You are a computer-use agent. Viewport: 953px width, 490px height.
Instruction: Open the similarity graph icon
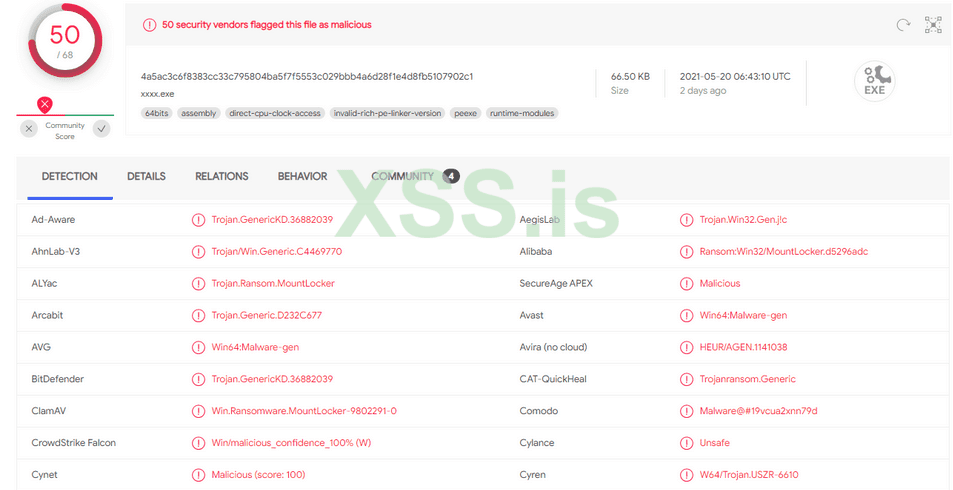click(x=933, y=25)
